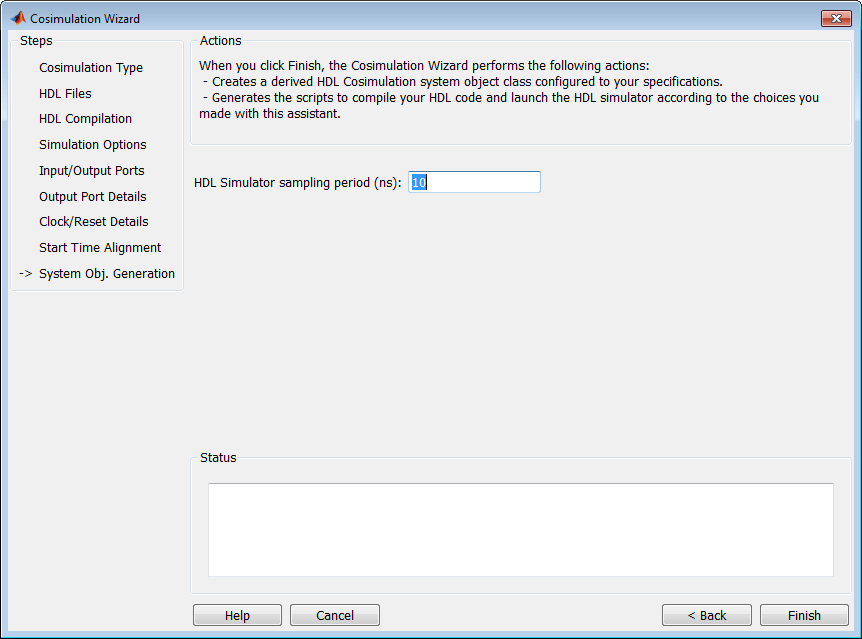862x639 pixels.
Task: Open Help for the wizard
Action: point(237,615)
